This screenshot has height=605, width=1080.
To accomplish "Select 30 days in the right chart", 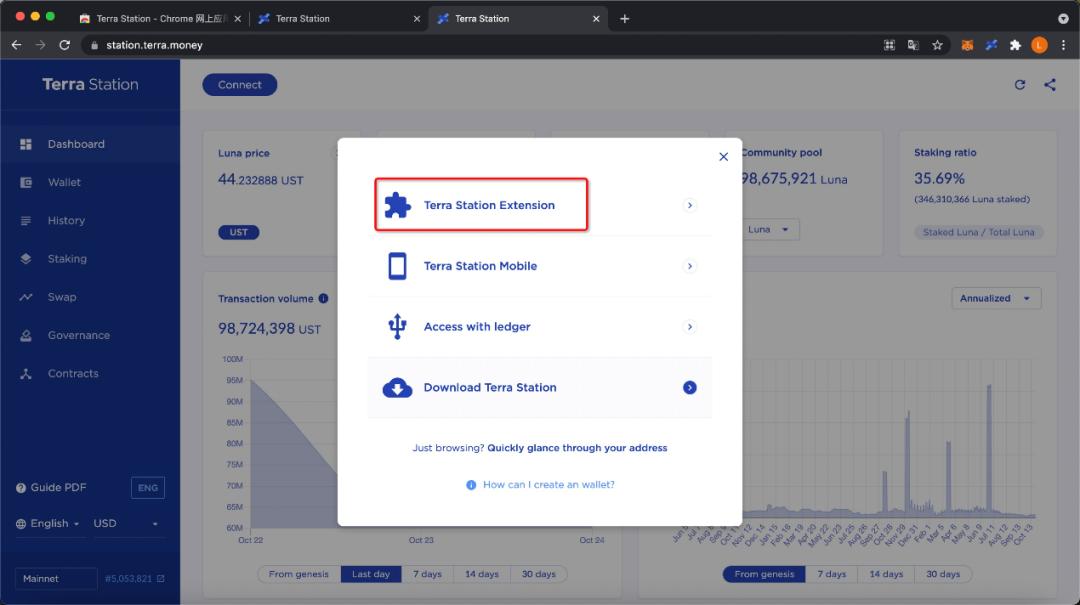I will pos(943,574).
